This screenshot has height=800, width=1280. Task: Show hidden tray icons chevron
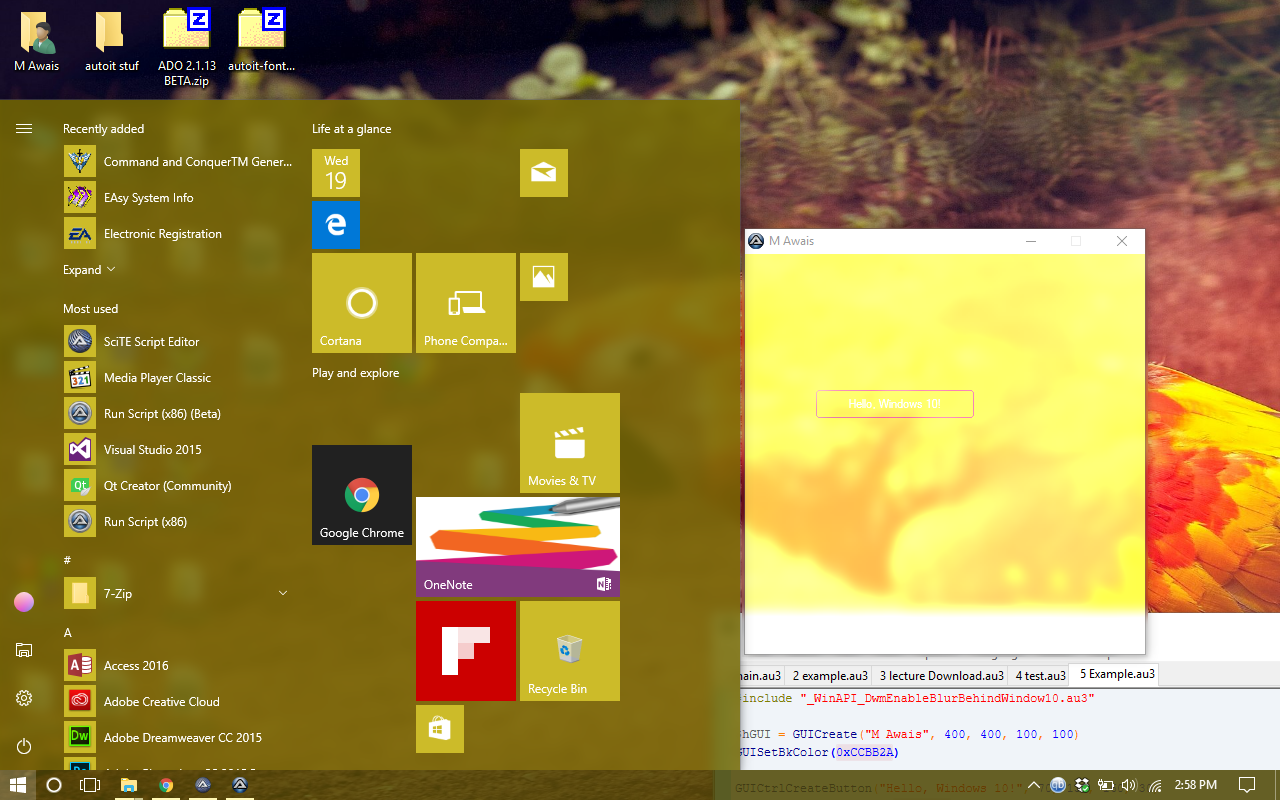pyautogui.click(x=1034, y=785)
